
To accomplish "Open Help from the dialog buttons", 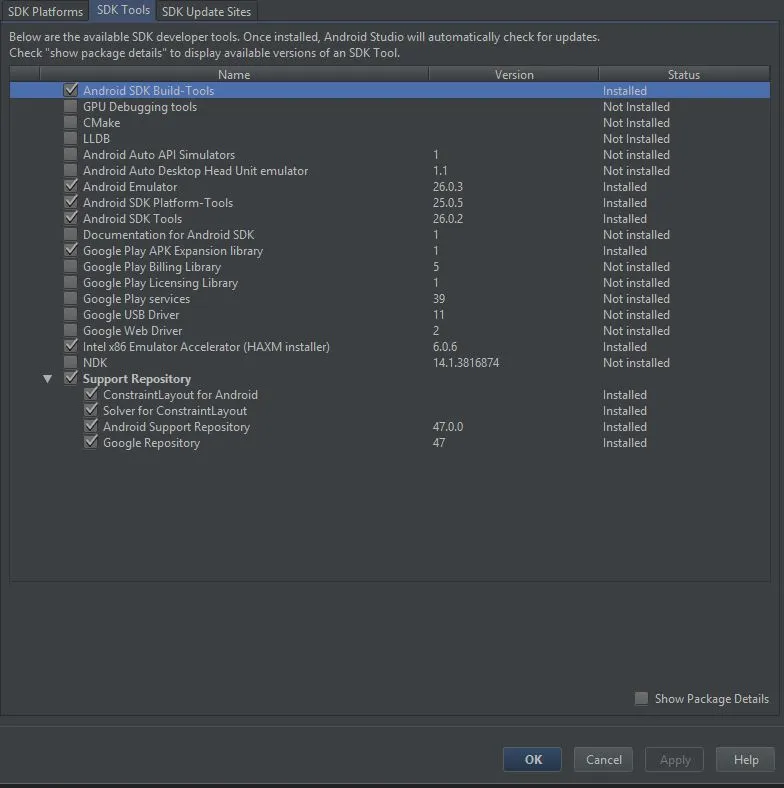I will pos(745,759).
